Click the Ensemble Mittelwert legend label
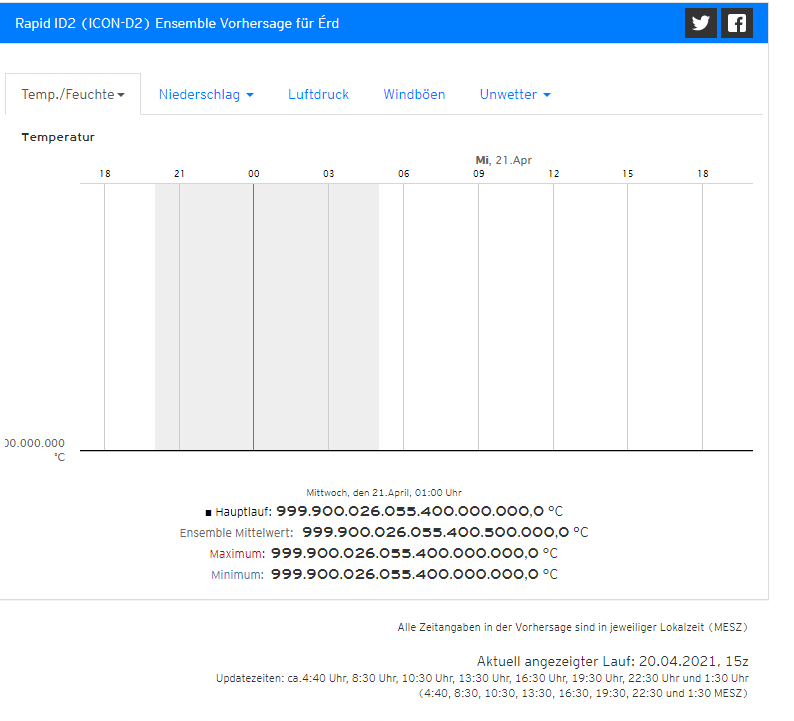Image resolution: width=794 pixels, height=721 pixels. click(x=236, y=533)
